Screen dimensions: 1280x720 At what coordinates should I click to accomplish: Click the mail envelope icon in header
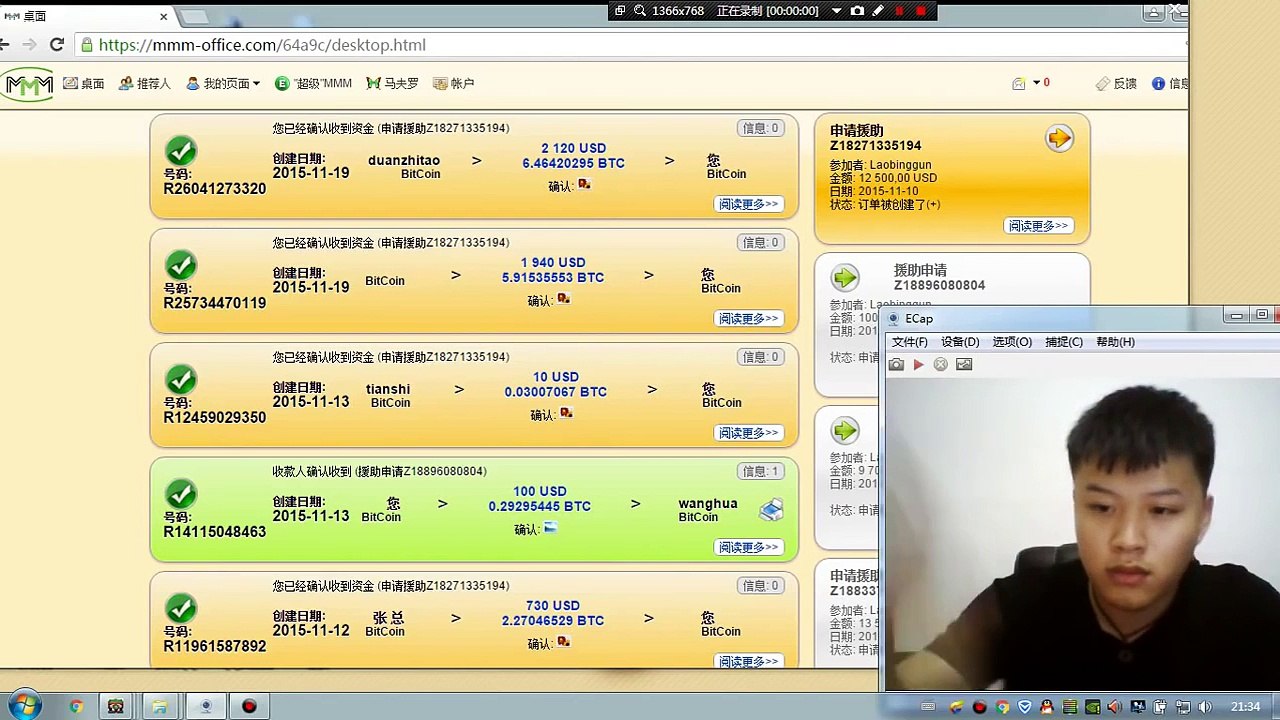[1019, 84]
